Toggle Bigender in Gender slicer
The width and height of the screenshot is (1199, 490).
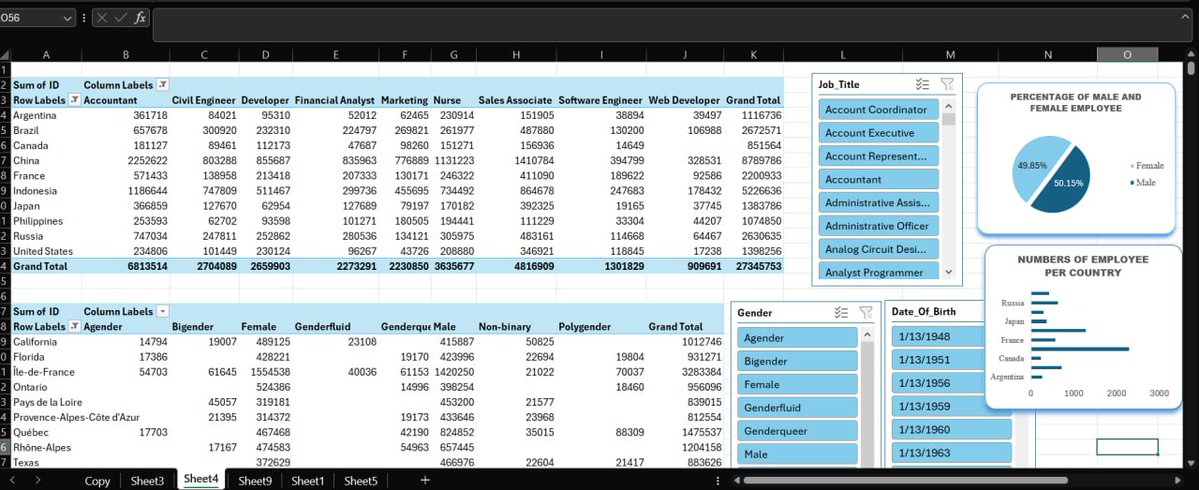(x=798, y=361)
